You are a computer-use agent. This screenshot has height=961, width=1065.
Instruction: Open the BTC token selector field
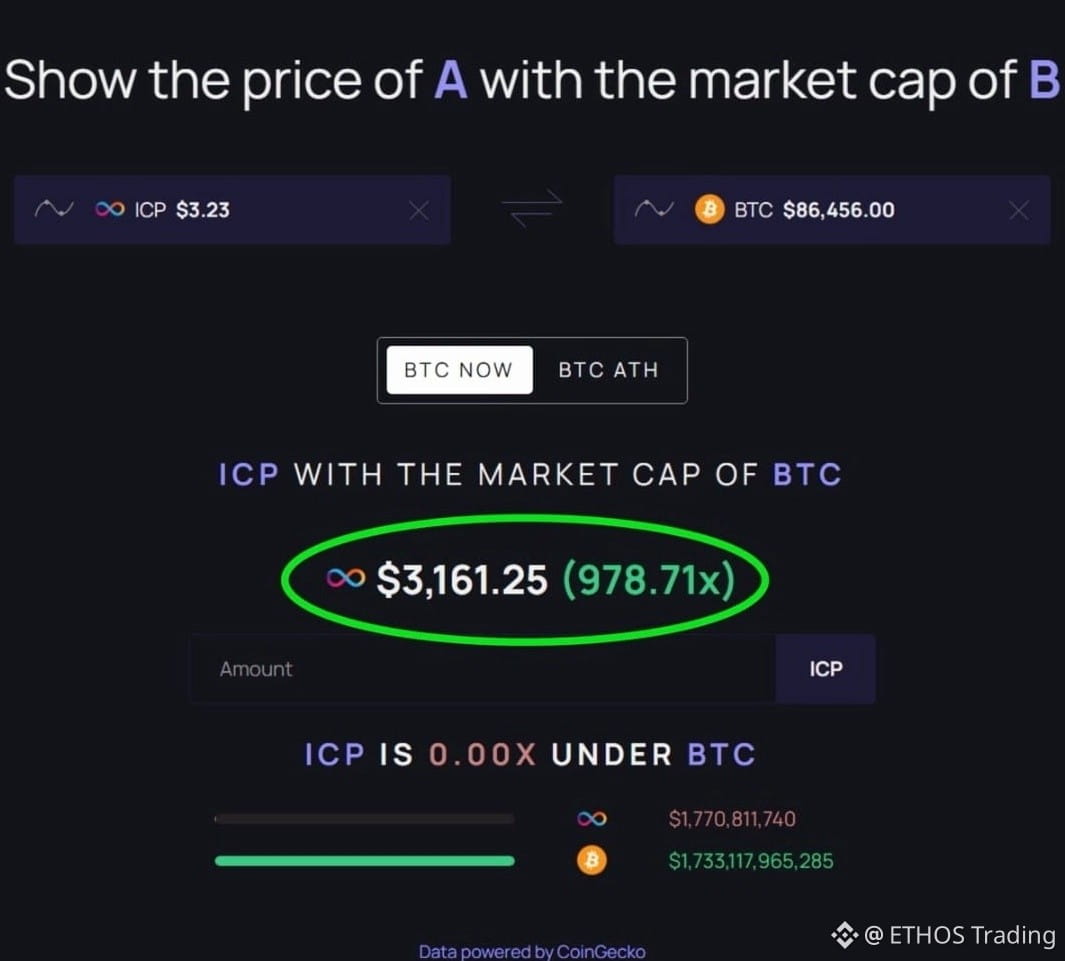click(x=830, y=209)
